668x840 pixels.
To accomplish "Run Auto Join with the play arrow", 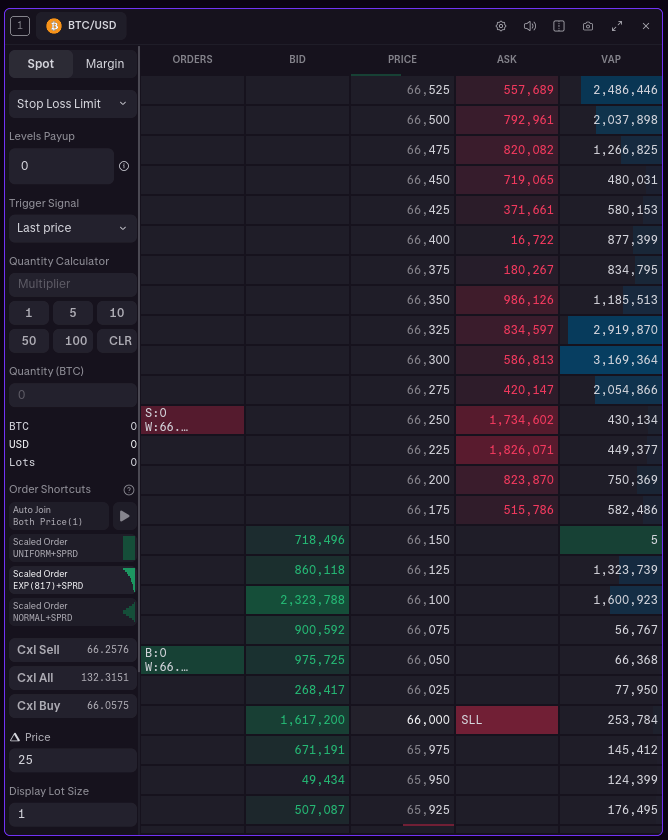I will (x=124, y=517).
